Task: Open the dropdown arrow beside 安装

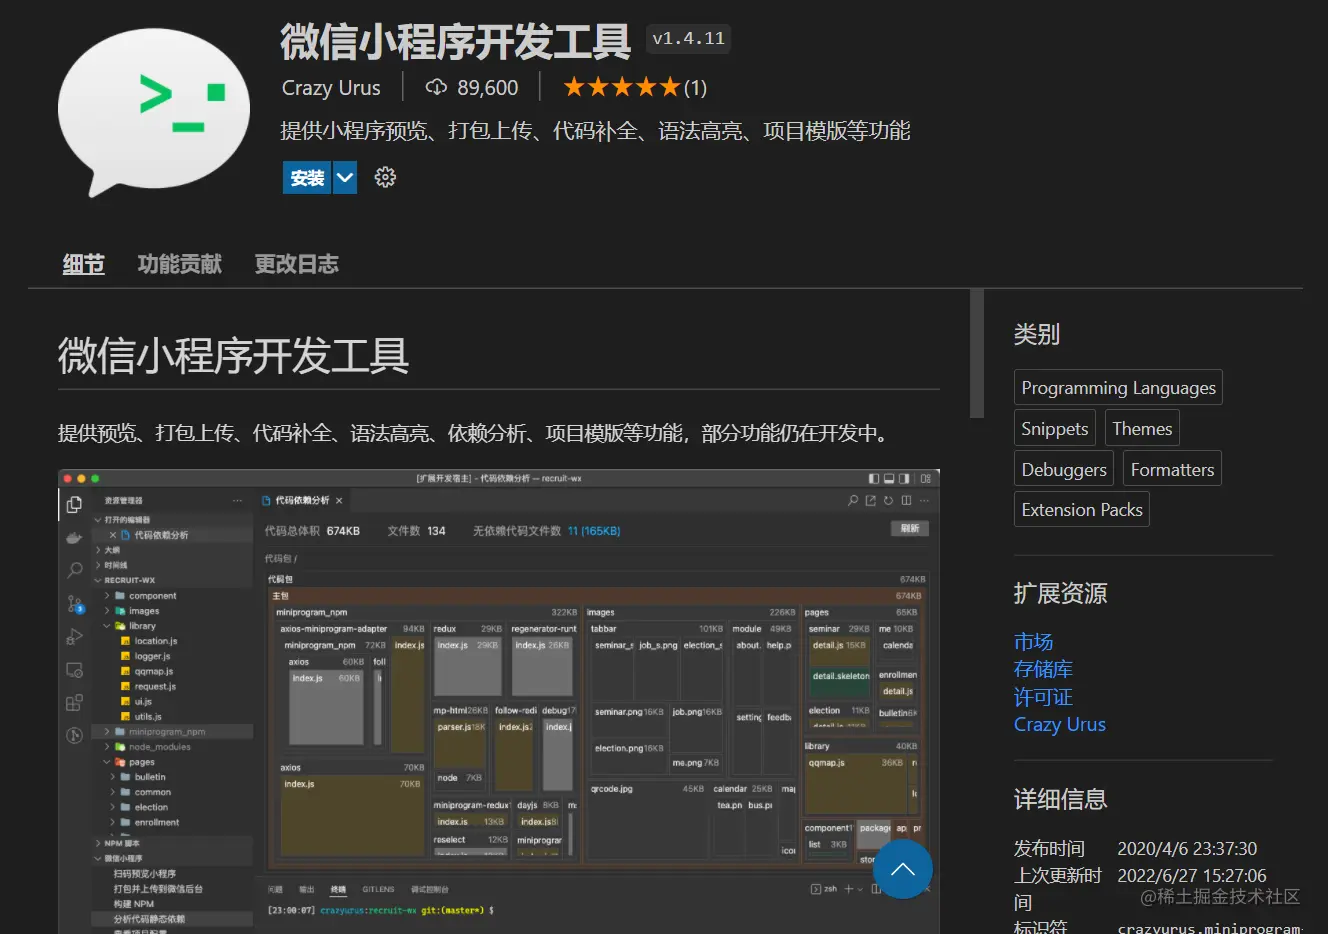Action: click(345, 178)
